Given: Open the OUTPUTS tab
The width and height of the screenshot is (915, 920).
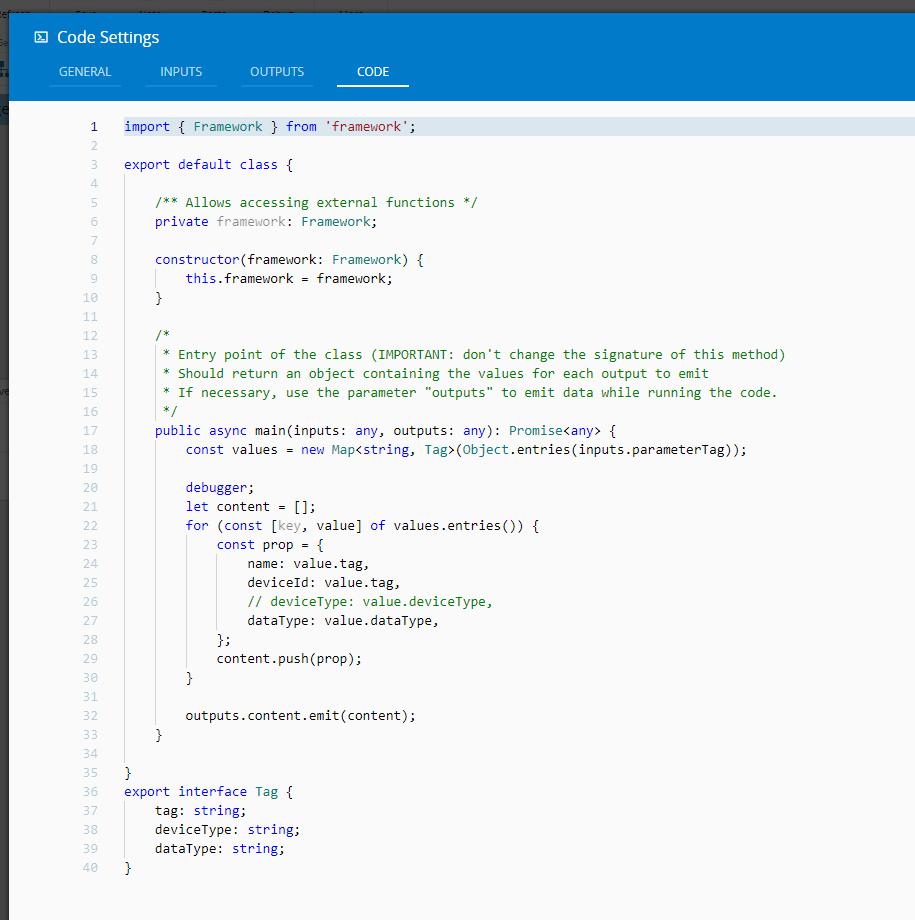Looking at the screenshot, I should click(277, 72).
